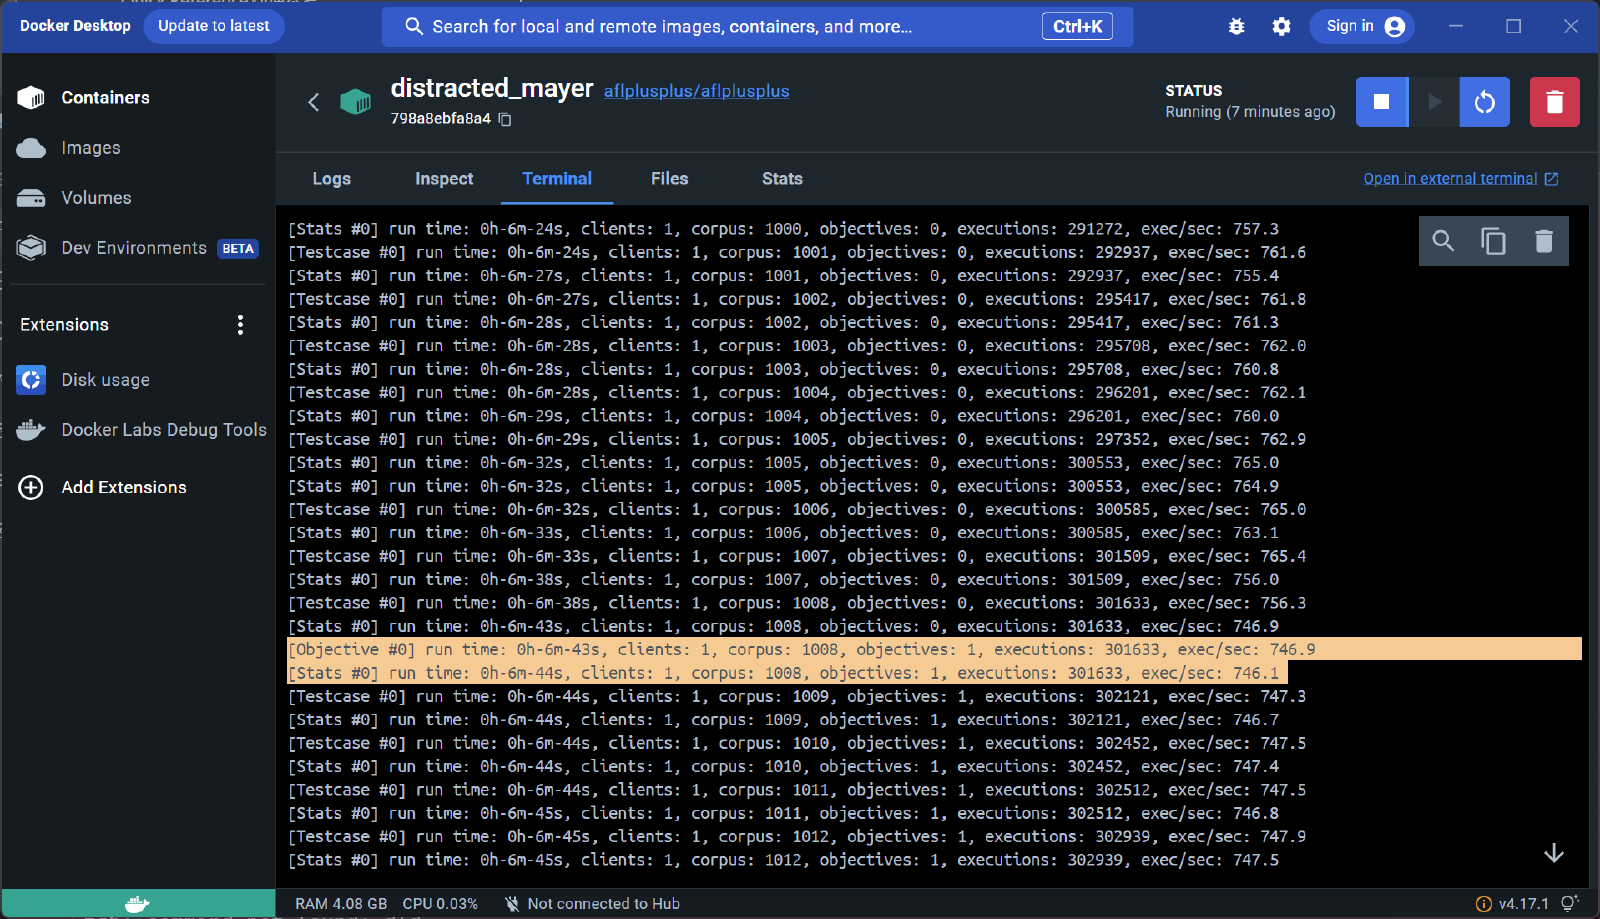Delete the distracted_mayer container
The height and width of the screenshot is (919, 1600).
pyautogui.click(x=1553, y=101)
